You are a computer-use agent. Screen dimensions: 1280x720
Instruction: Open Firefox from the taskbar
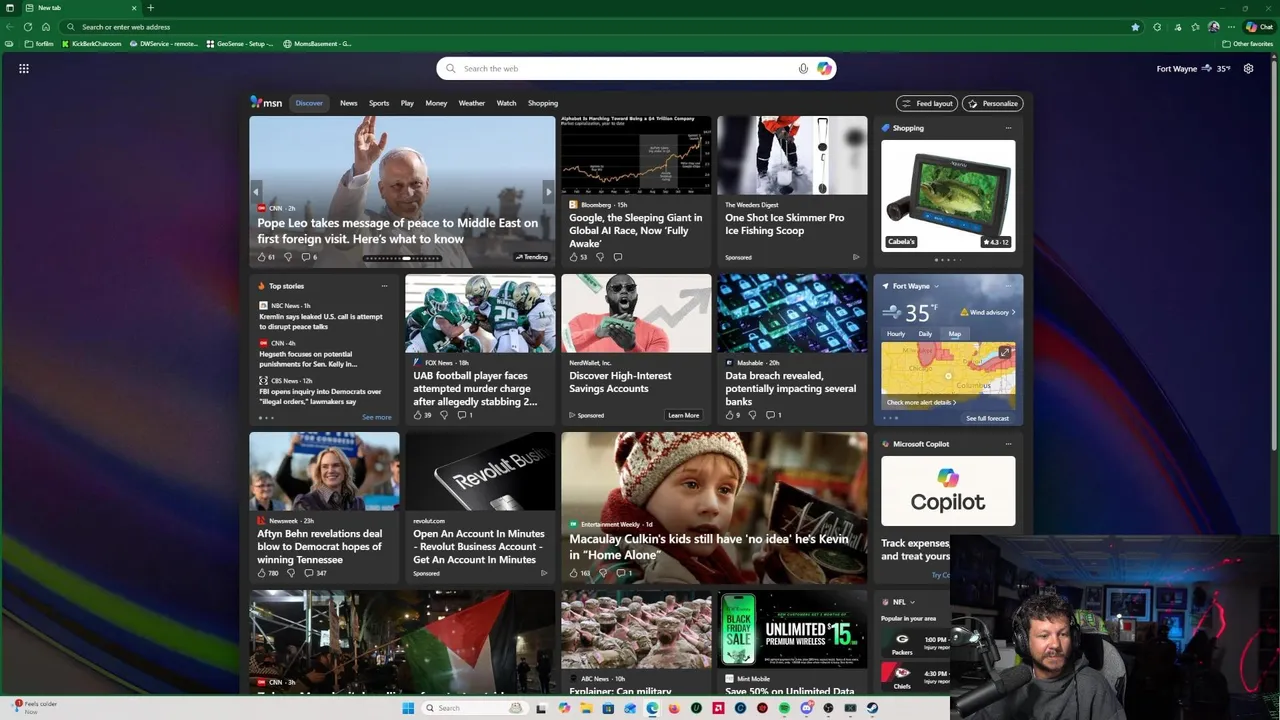tap(674, 708)
